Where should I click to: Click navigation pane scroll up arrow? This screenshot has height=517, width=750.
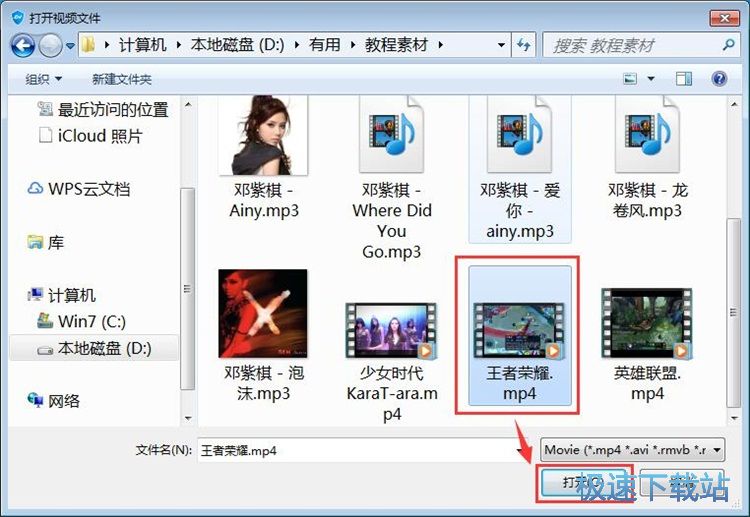(x=188, y=104)
